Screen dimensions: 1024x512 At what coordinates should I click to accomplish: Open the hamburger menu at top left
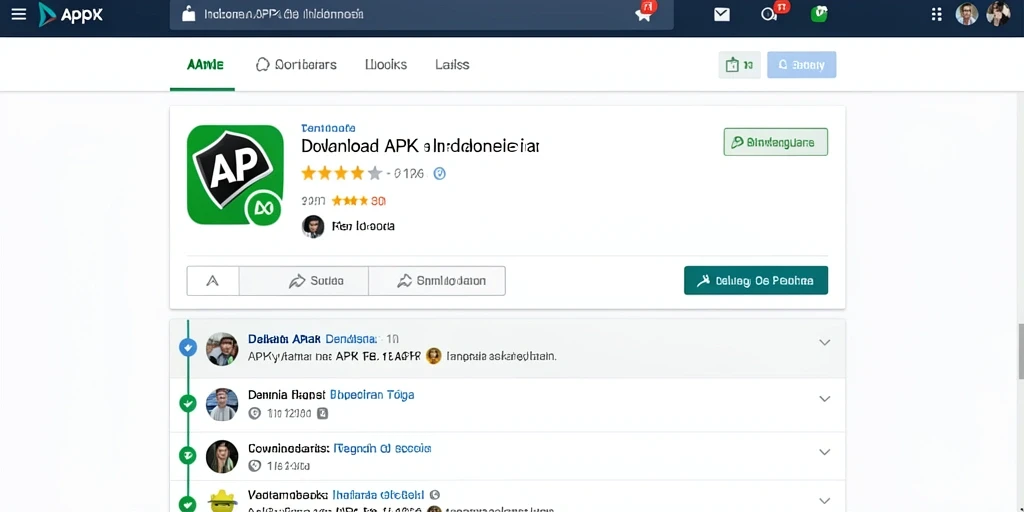coord(19,14)
